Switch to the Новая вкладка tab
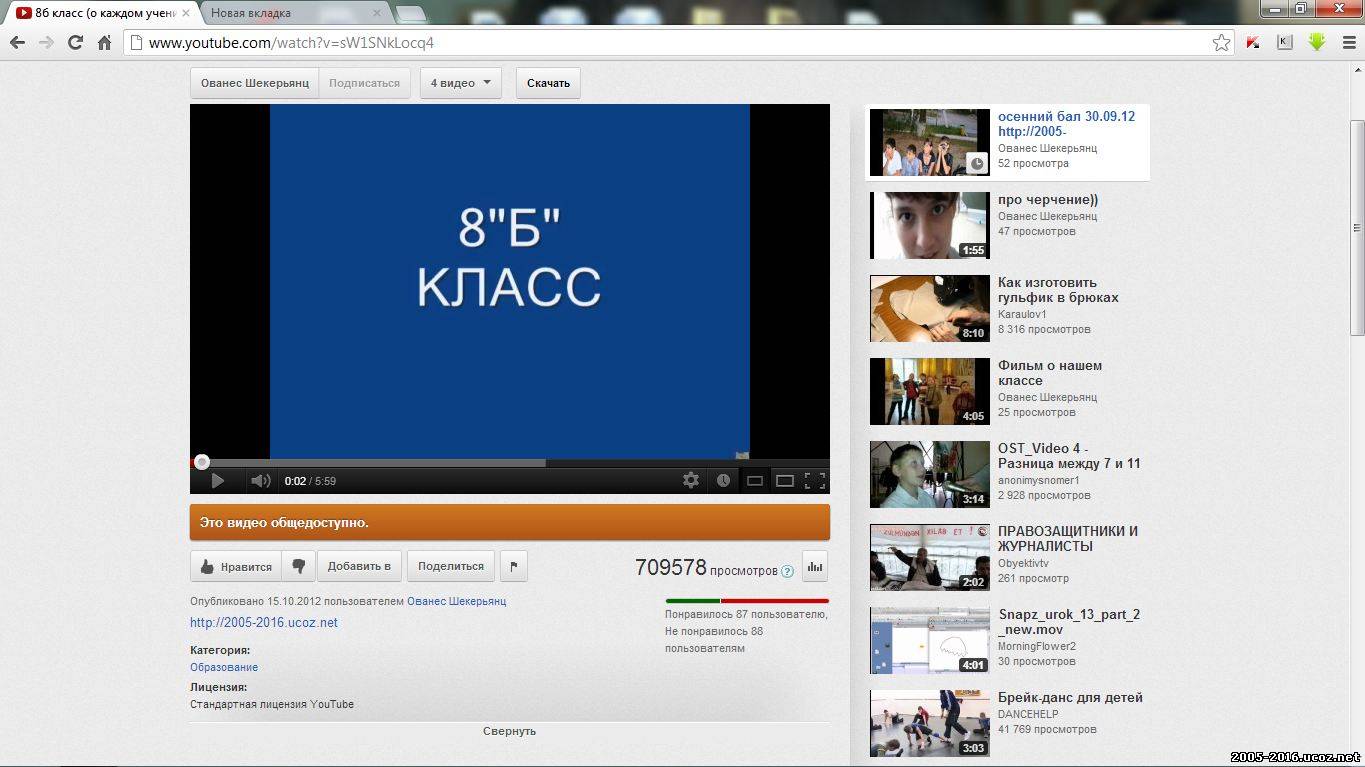This screenshot has height=767, width=1365. pyautogui.click(x=290, y=13)
